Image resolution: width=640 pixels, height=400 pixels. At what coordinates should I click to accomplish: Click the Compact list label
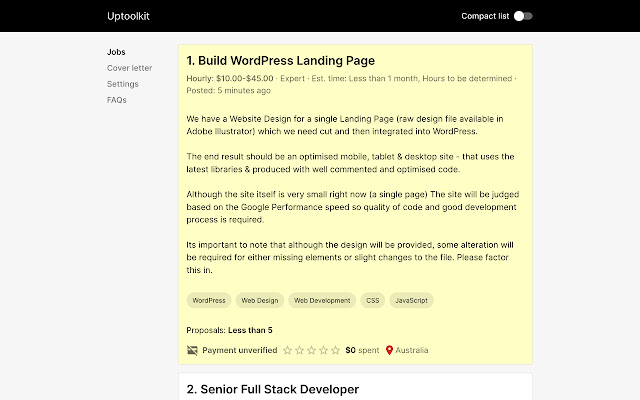click(x=485, y=16)
